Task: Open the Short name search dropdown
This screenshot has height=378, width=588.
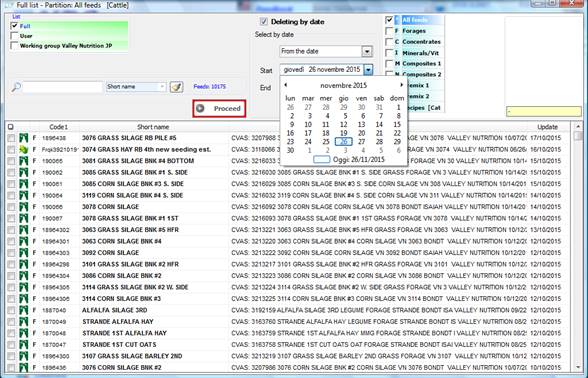Action: 162,87
